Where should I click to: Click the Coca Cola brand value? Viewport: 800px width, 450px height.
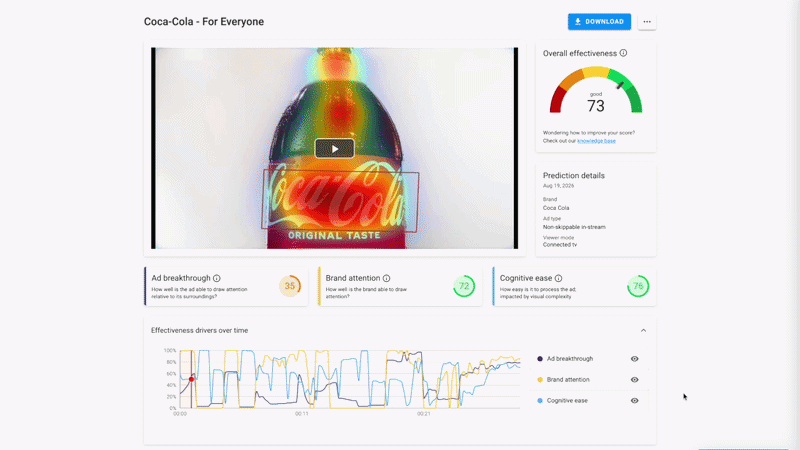pos(556,208)
